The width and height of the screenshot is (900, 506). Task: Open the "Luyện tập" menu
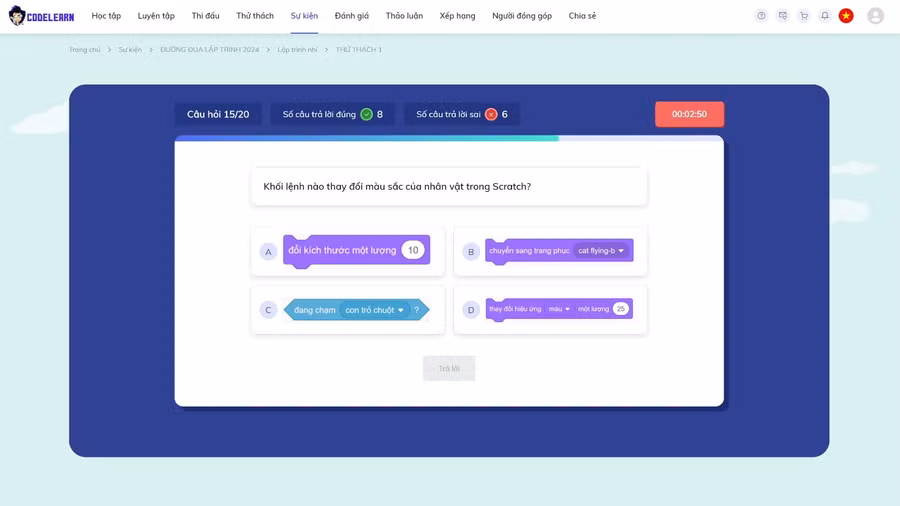[x=156, y=16]
